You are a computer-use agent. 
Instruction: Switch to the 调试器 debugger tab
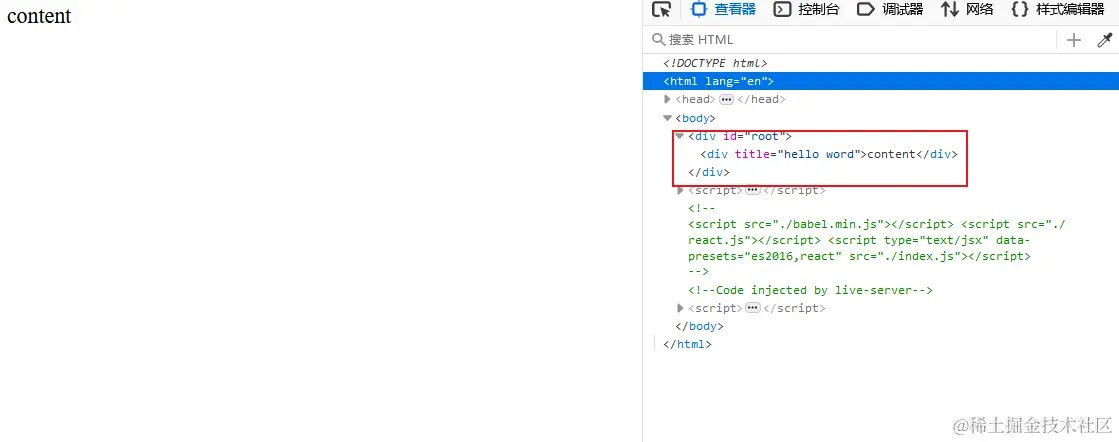[890, 9]
